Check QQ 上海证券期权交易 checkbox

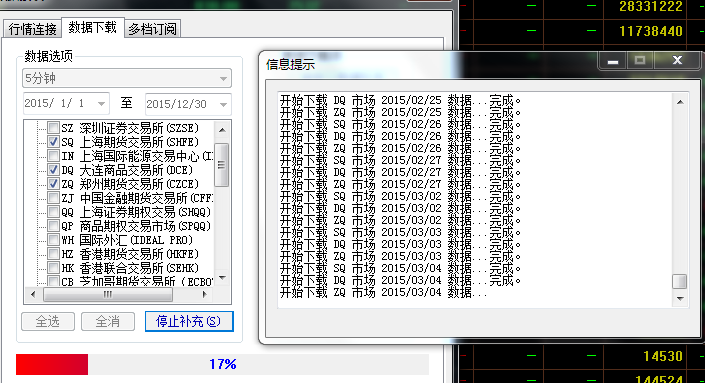[x=54, y=212]
